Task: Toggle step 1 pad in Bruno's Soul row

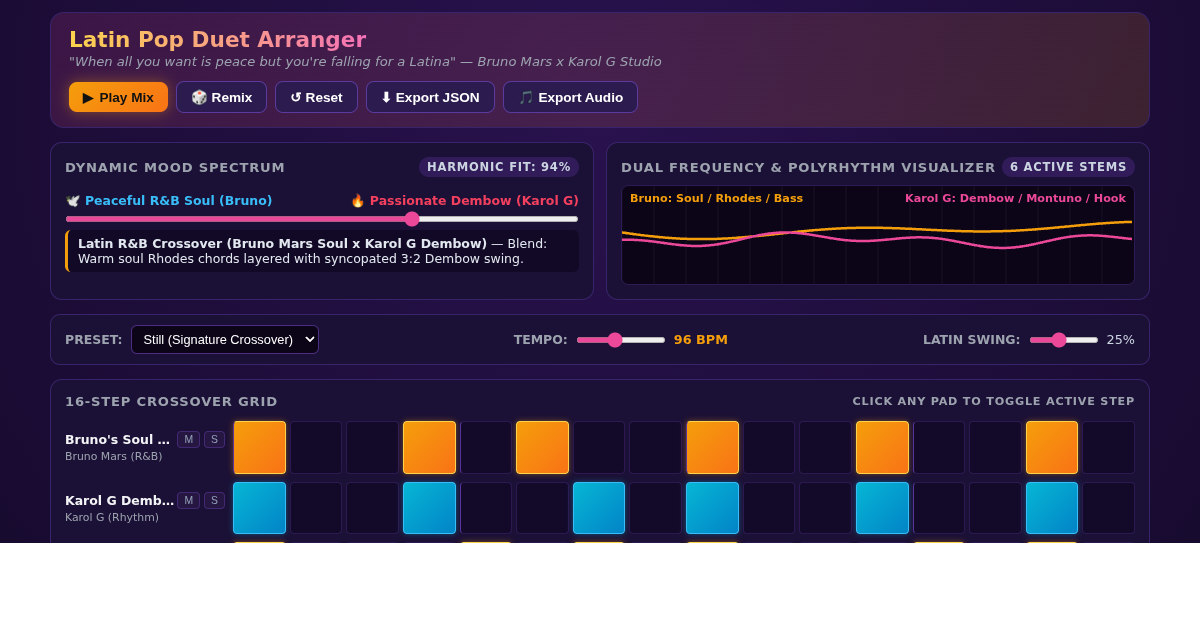Action: tap(260, 447)
